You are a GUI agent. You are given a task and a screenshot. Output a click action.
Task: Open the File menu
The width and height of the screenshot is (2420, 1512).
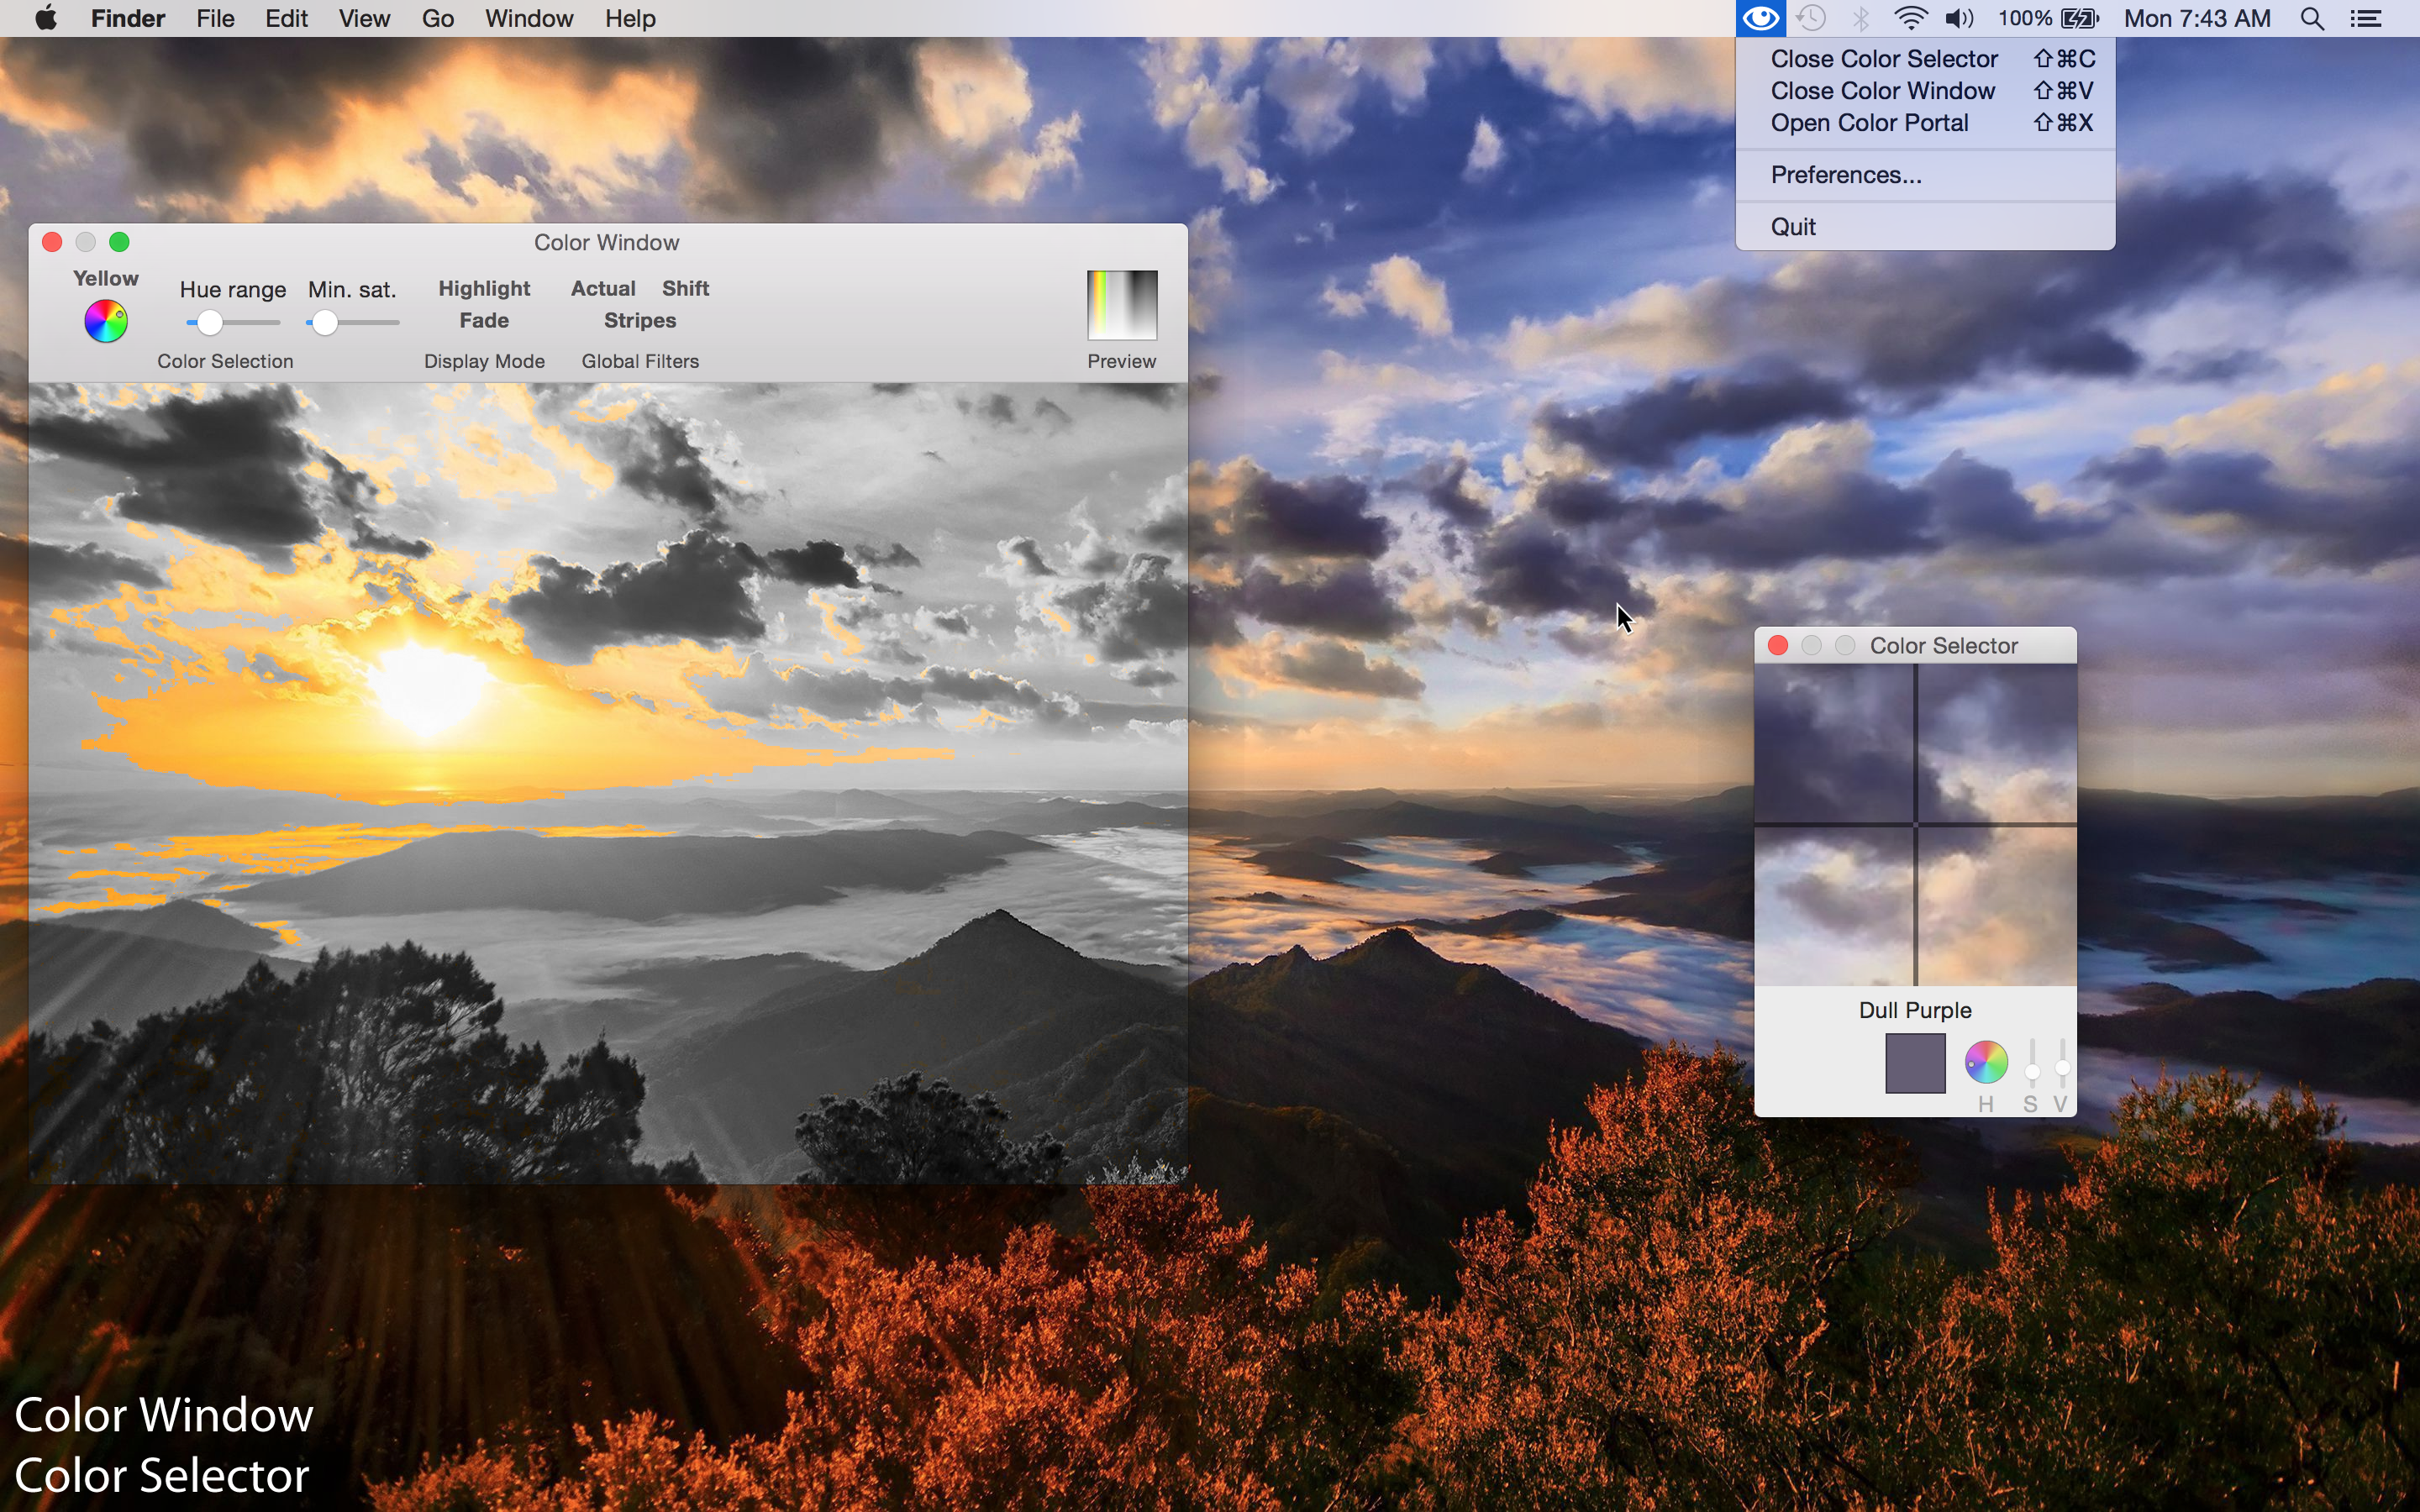click(x=215, y=18)
